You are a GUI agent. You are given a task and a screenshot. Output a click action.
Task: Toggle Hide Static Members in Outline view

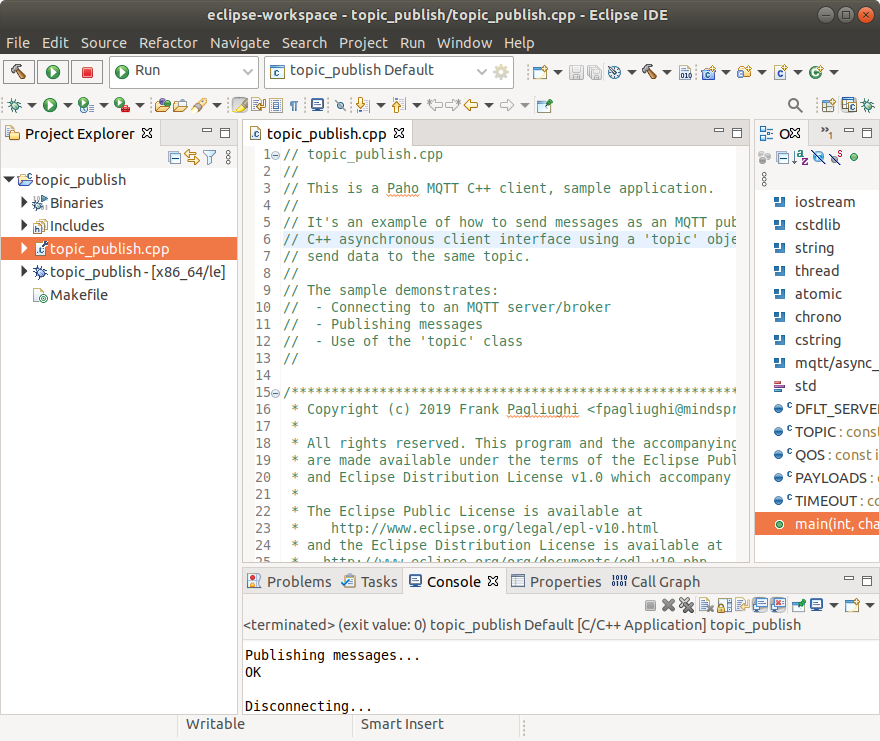click(x=836, y=158)
